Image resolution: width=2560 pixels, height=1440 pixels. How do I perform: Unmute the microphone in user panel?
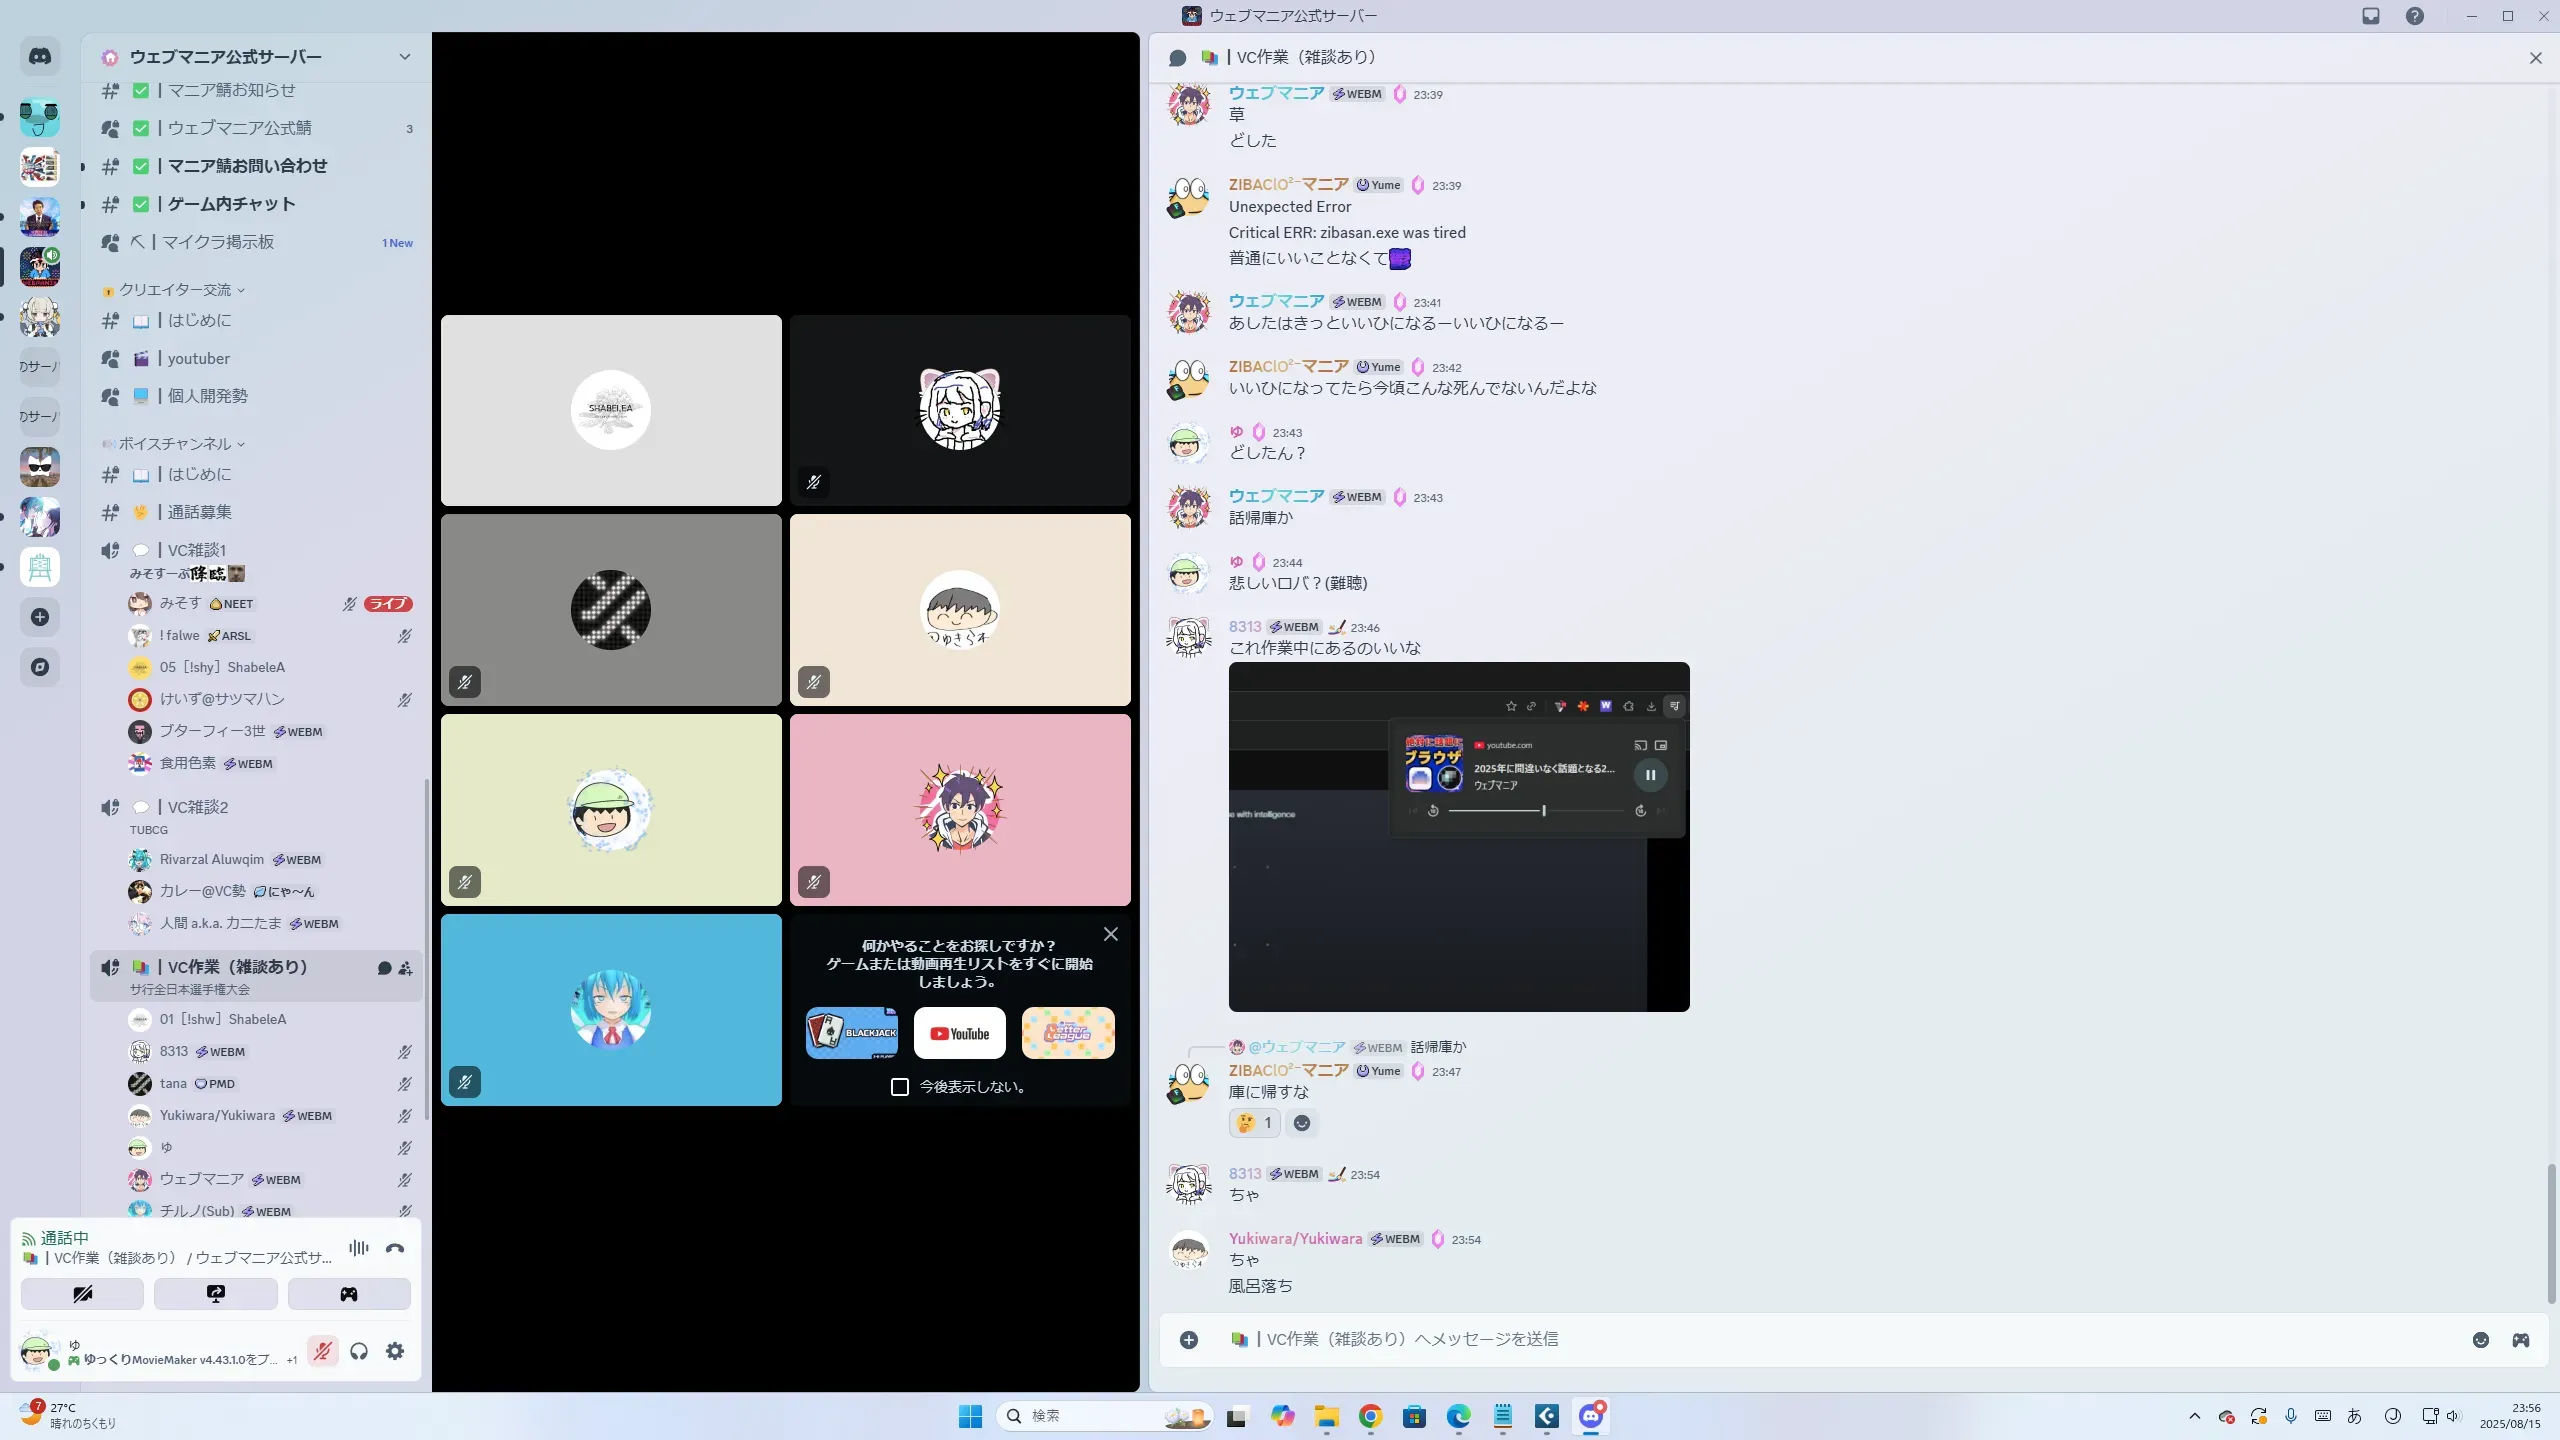click(322, 1351)
